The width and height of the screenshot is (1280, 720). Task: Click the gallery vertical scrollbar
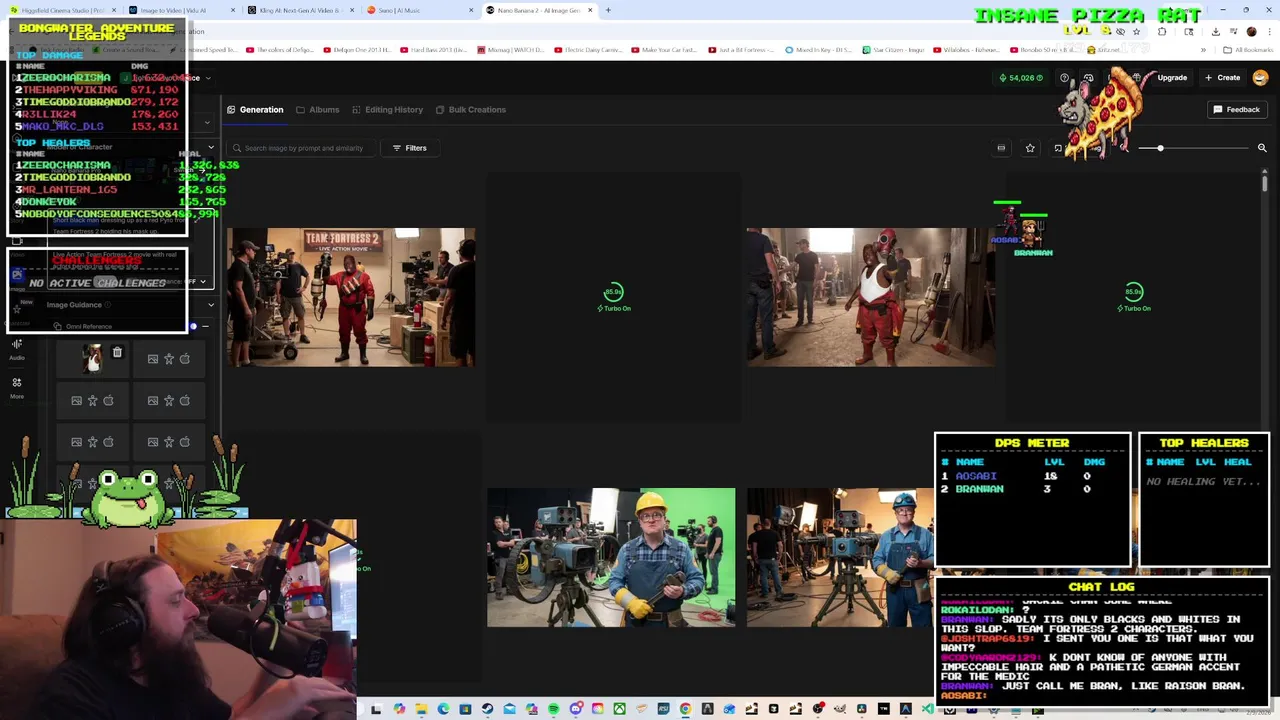pos(1264,184)
